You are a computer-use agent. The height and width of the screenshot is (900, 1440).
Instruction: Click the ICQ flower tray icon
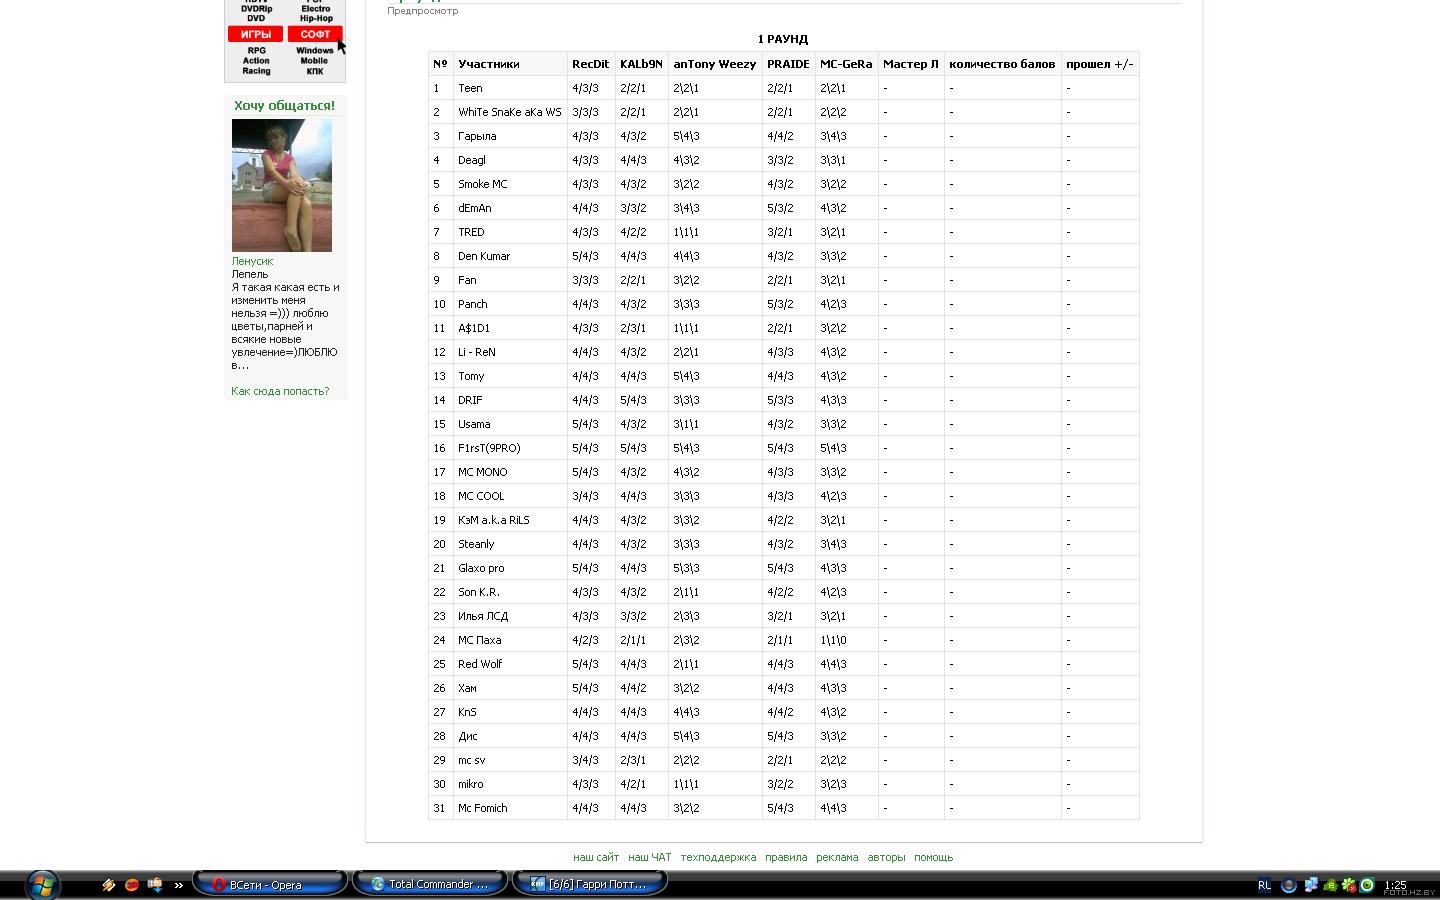pos(1349,885)
